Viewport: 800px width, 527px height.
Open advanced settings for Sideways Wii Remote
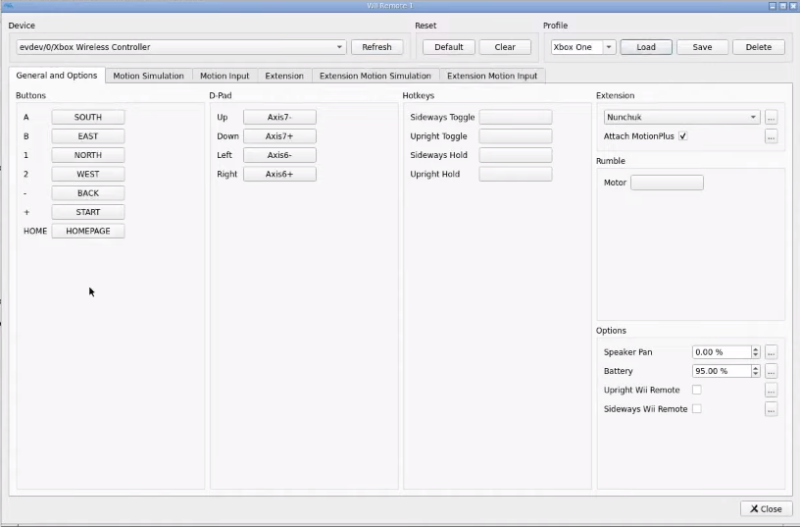[x=771, y=409]
